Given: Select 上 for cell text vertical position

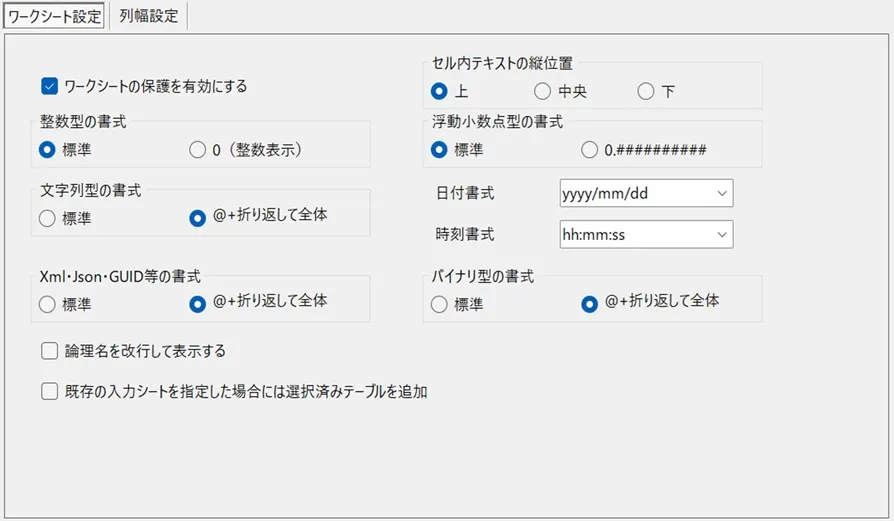Looking at the screenshot, I should click(x=439, y=91).
